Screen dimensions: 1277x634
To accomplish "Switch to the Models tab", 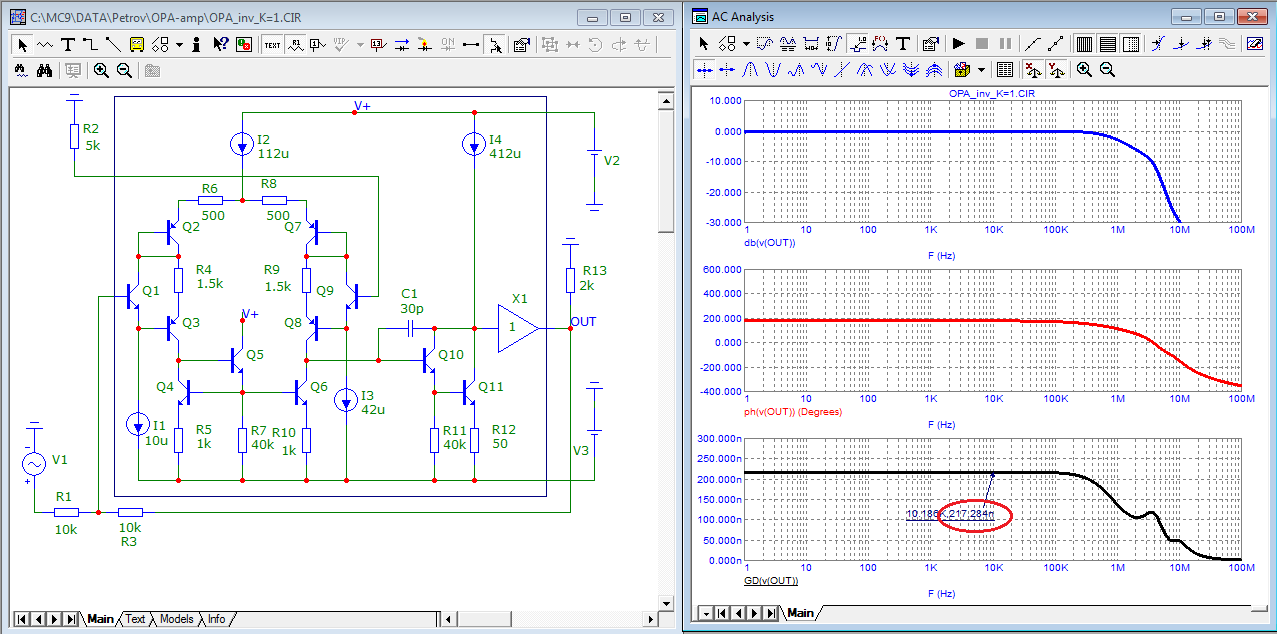I will (176, 619).
